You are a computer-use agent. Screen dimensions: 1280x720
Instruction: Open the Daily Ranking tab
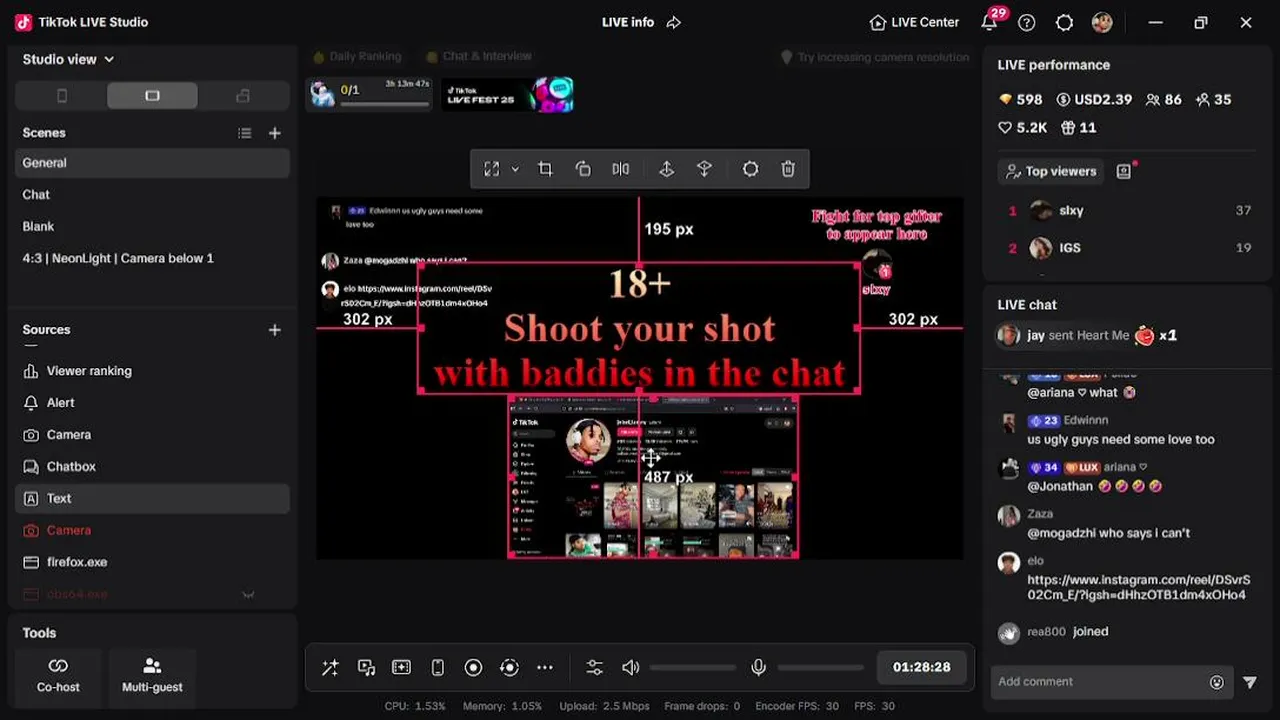[358, 57]
